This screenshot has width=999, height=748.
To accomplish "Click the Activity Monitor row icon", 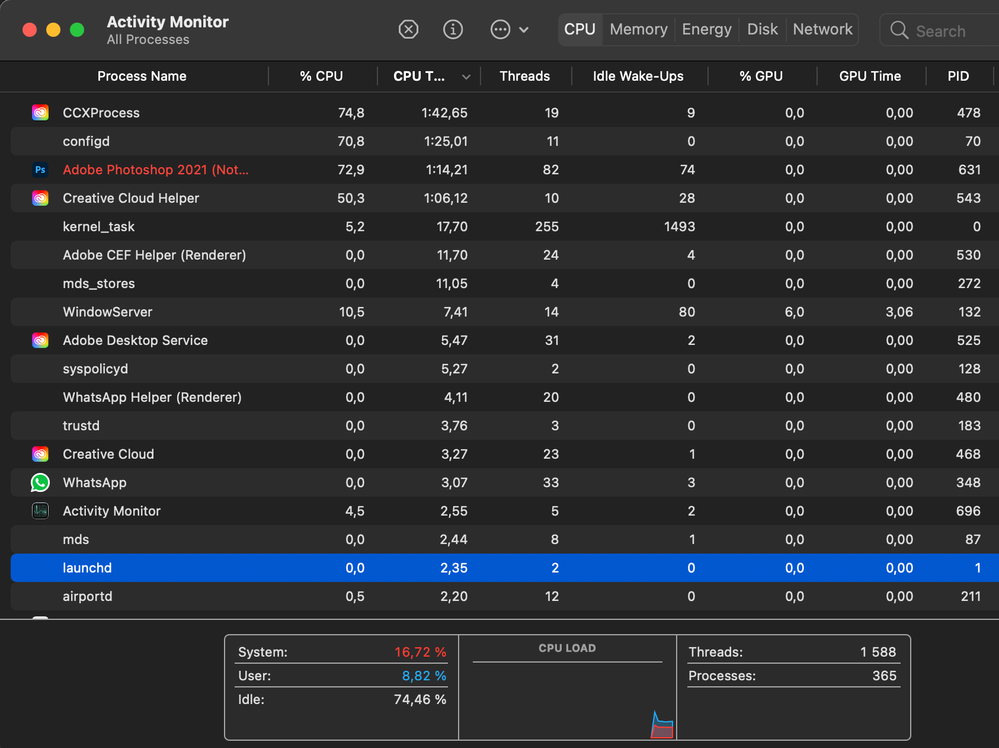I will click(40, 511).
